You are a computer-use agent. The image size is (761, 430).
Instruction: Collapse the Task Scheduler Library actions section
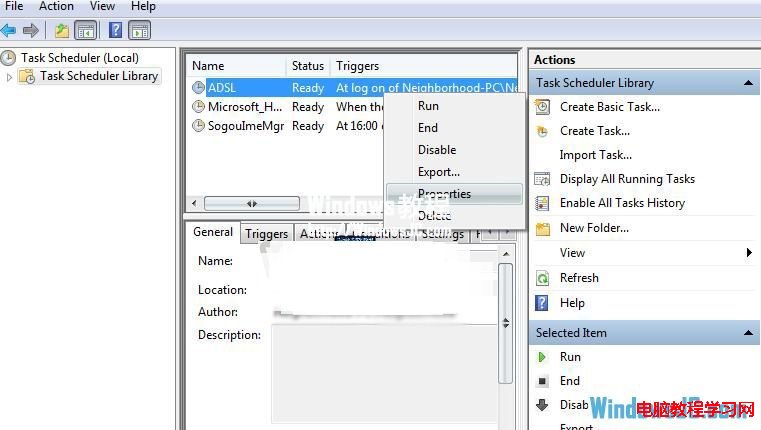point(750,83)
